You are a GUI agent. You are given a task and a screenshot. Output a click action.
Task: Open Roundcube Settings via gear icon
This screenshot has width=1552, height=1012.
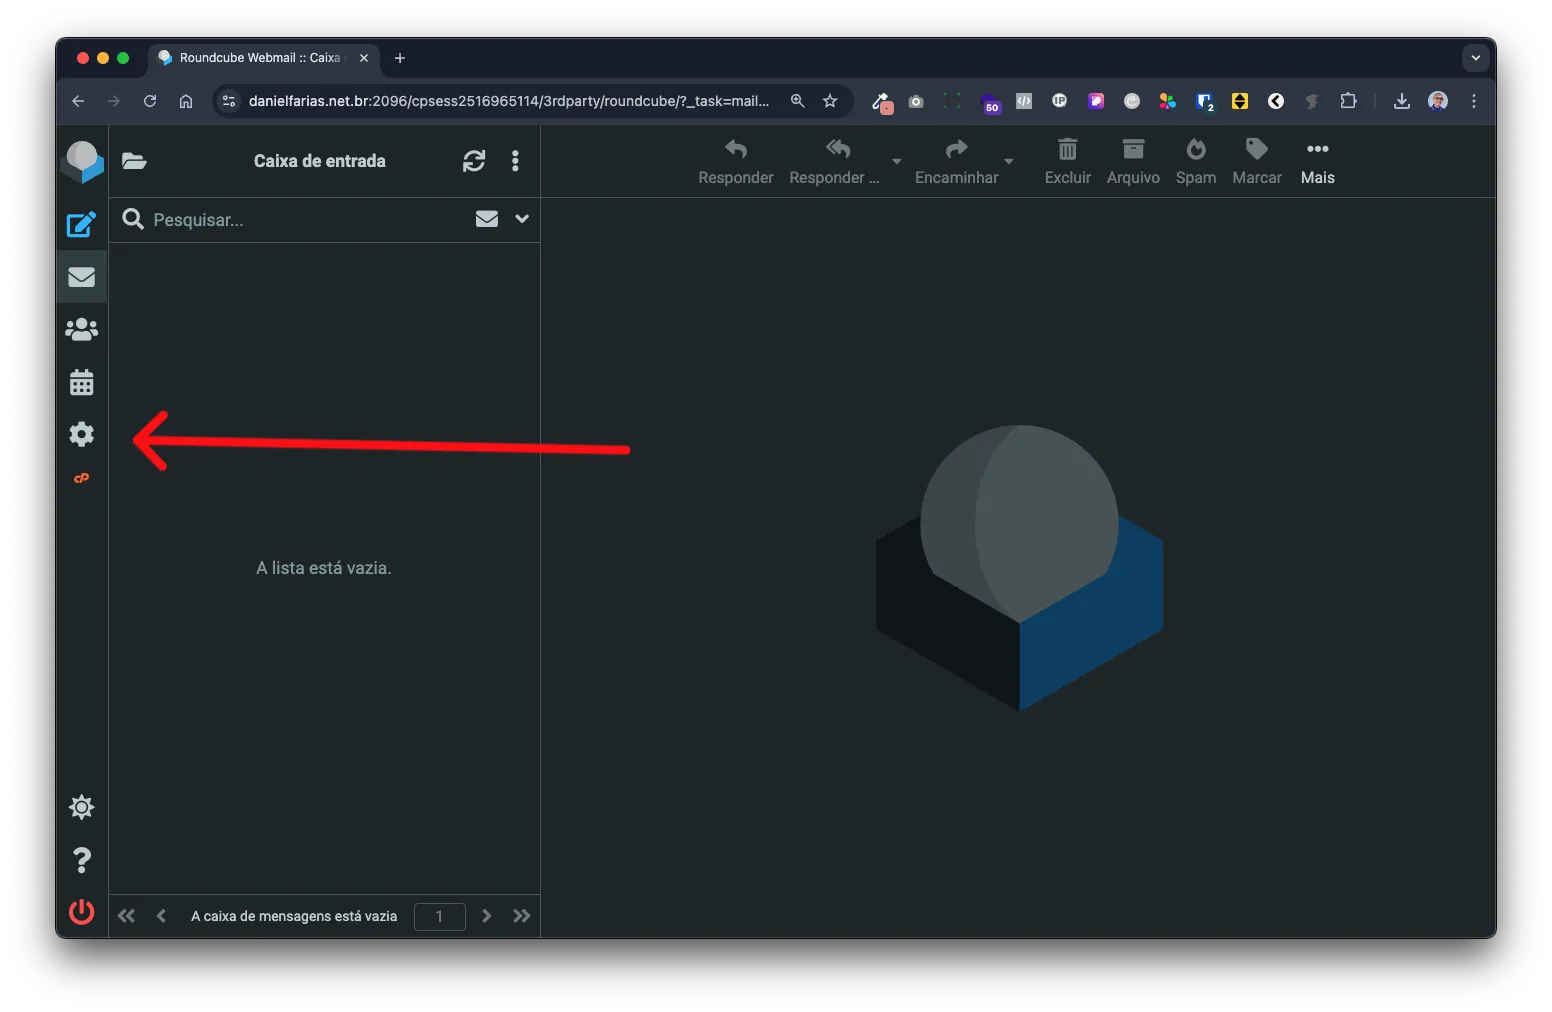click(81, 434)
